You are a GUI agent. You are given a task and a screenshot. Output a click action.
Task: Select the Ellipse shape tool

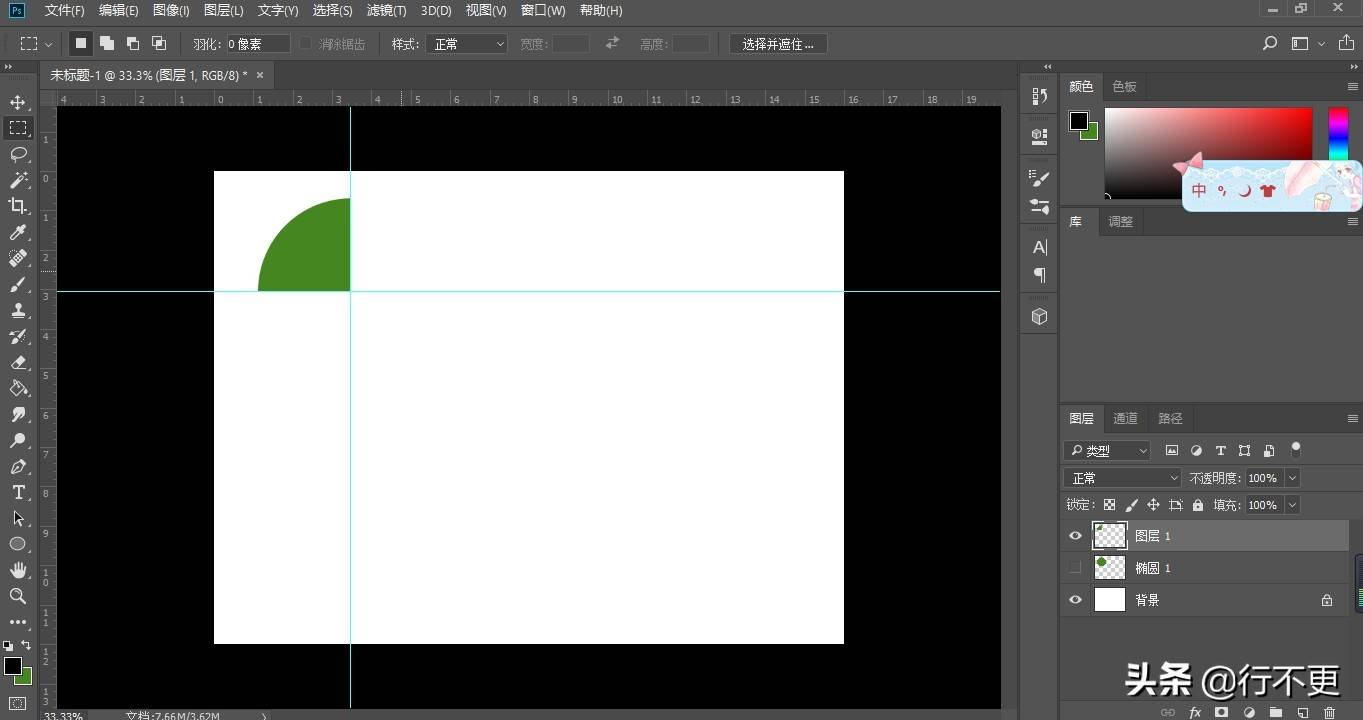click(x=18, y=544)
